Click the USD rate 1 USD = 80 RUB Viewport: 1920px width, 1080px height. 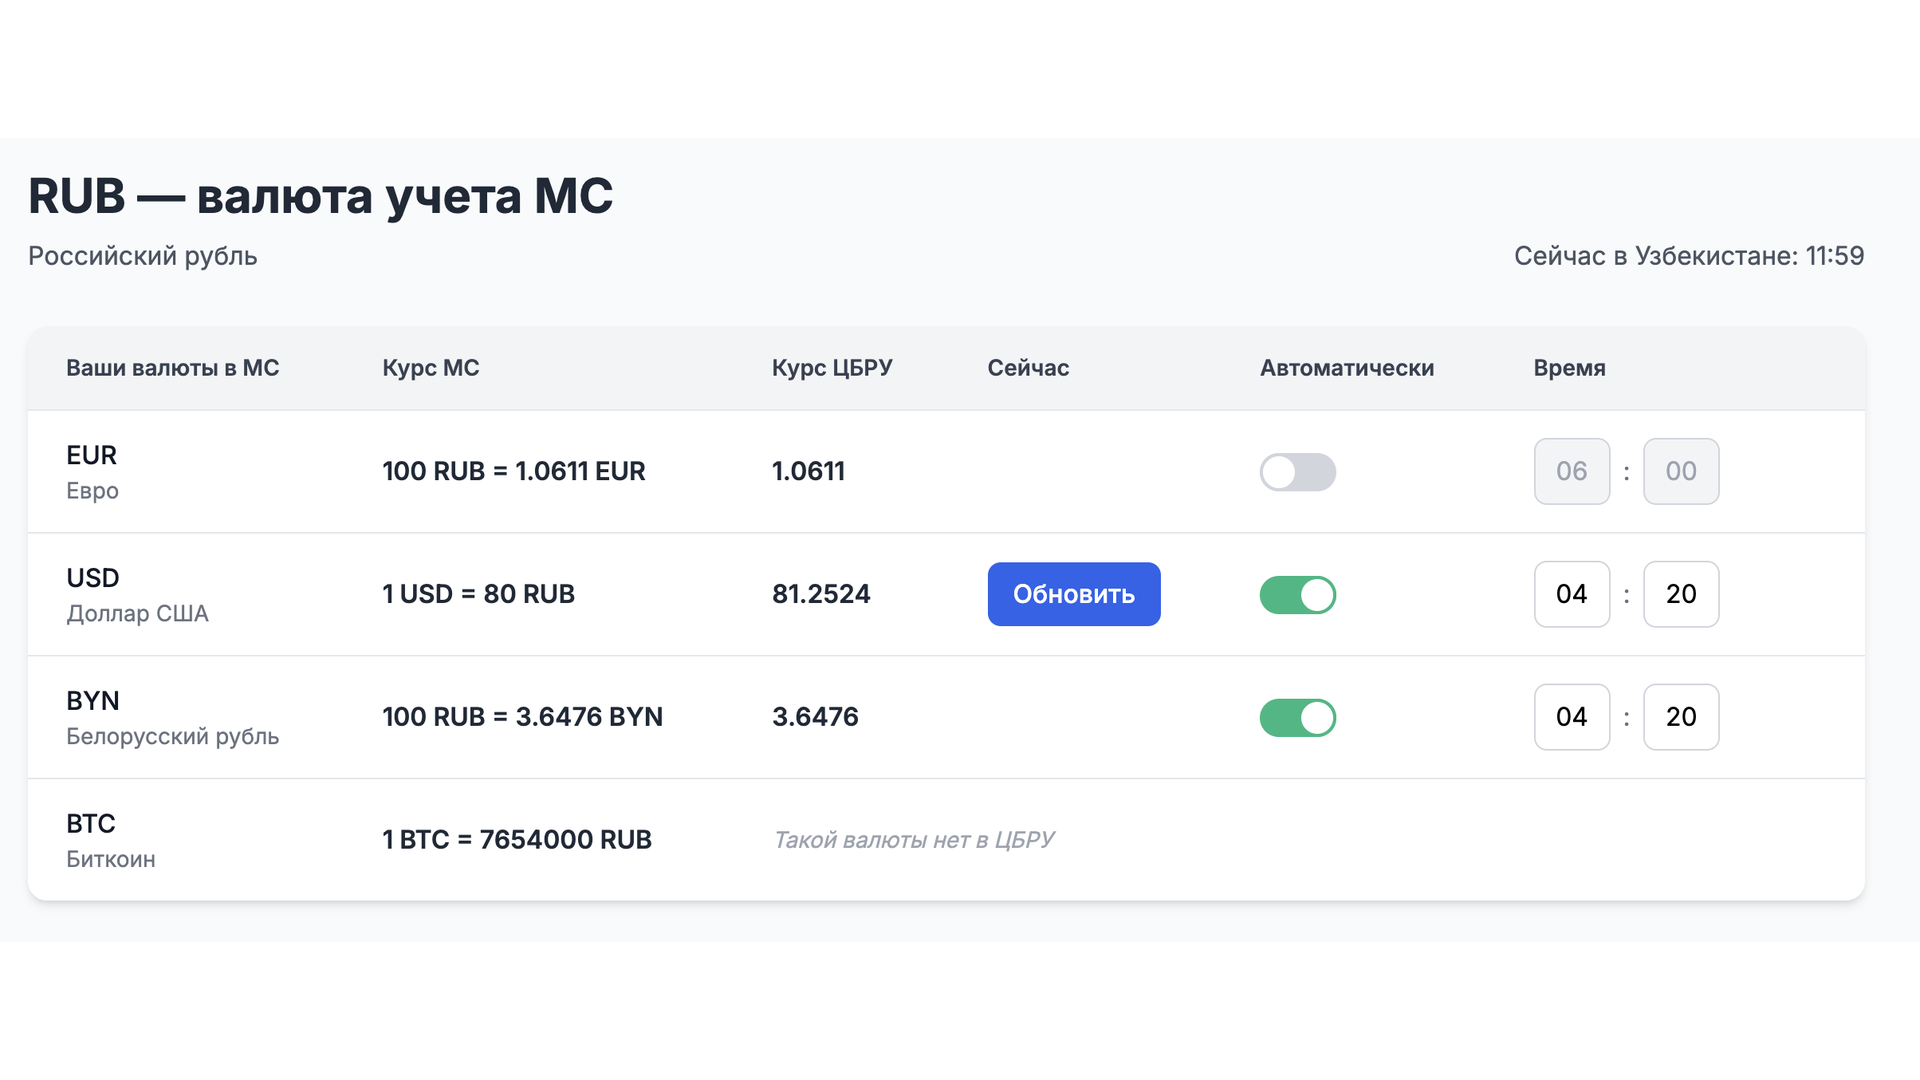coord(478,594)
